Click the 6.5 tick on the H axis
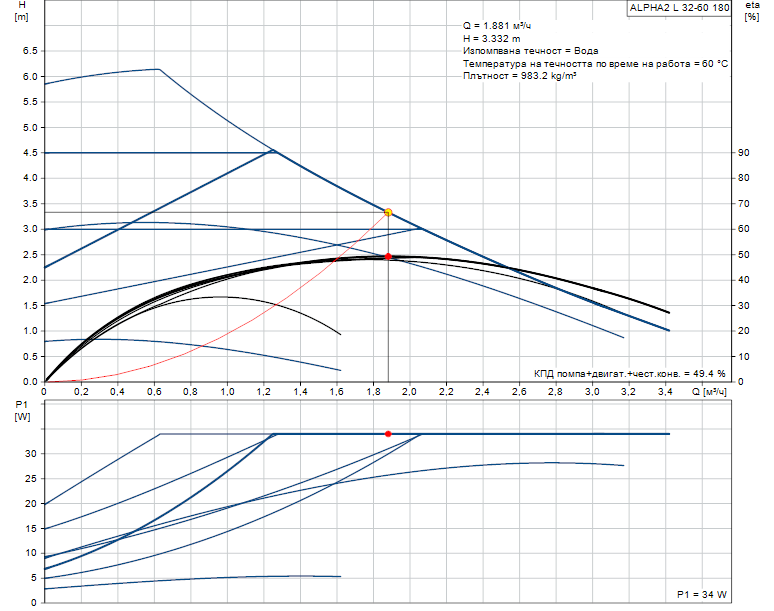This screenshot has height=611, width=774. (29, 51)
